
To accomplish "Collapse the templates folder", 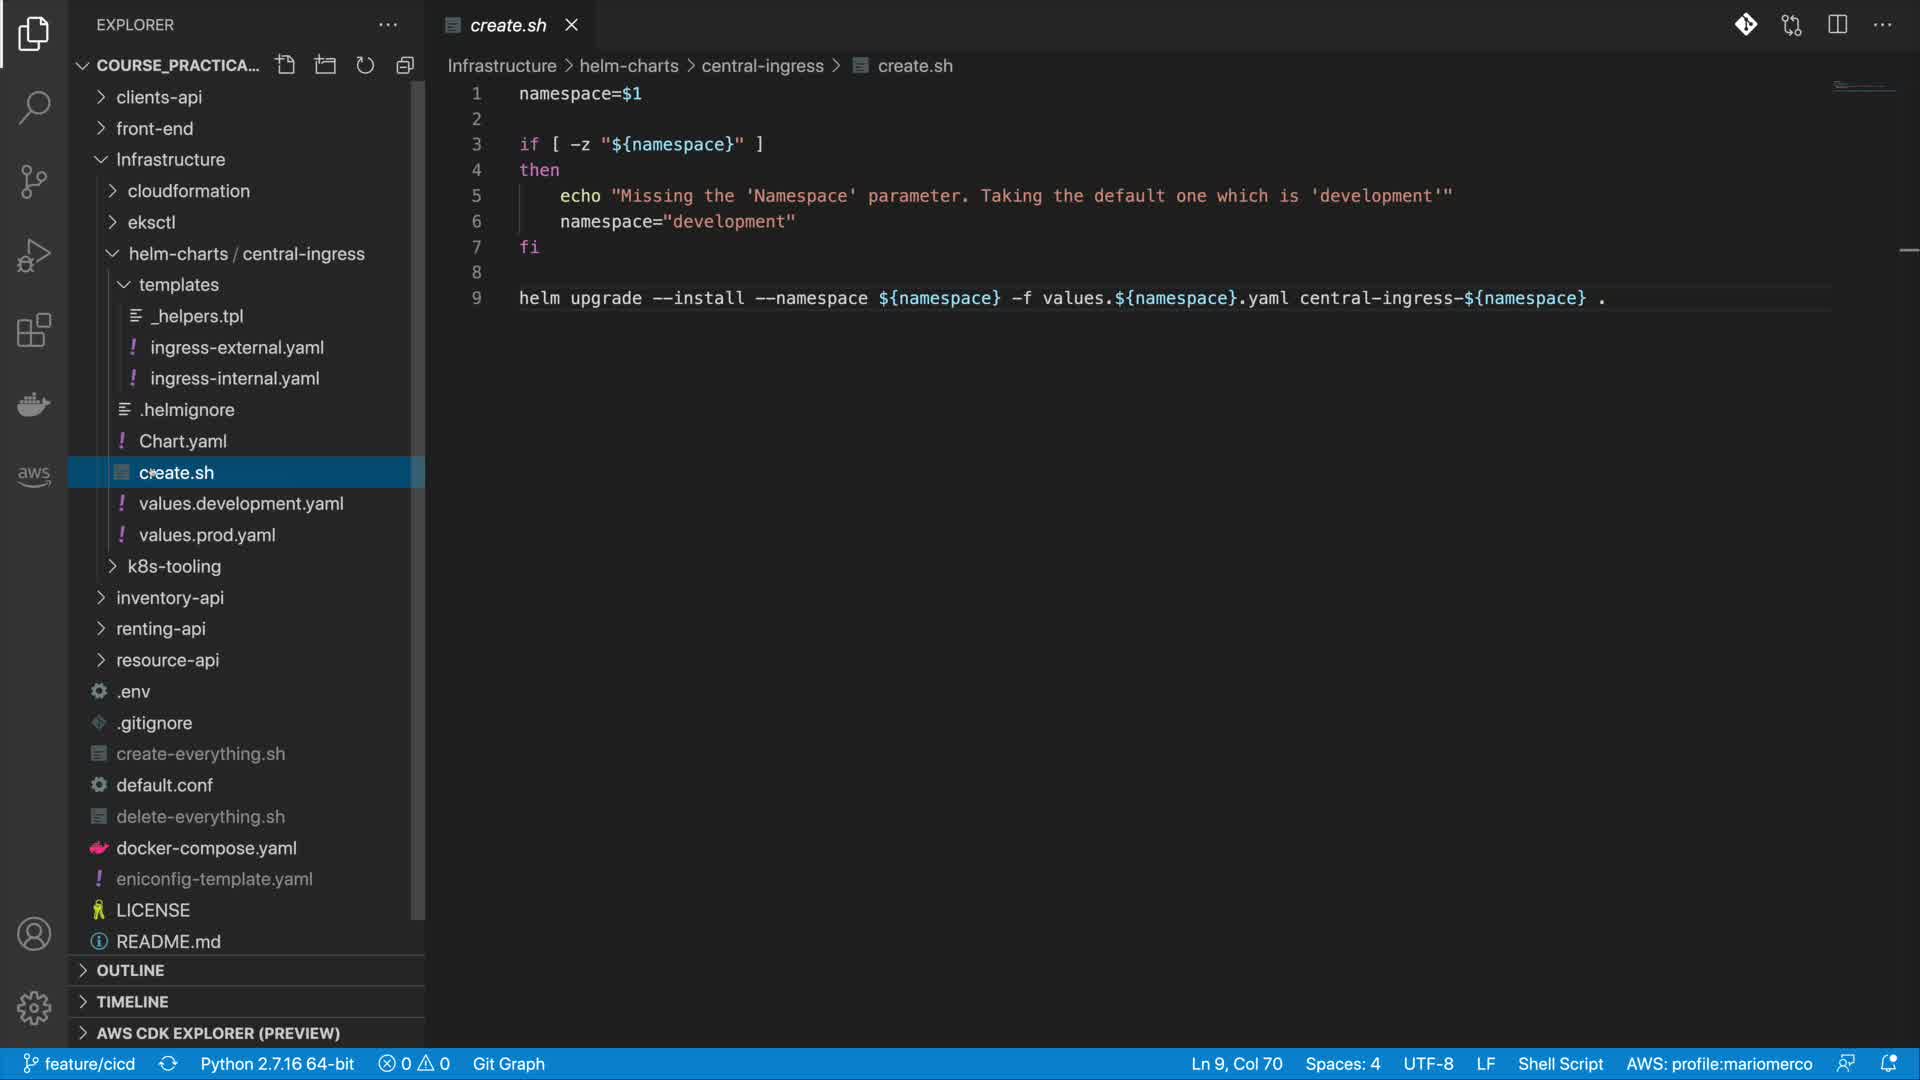I will (x=178, y=285).
